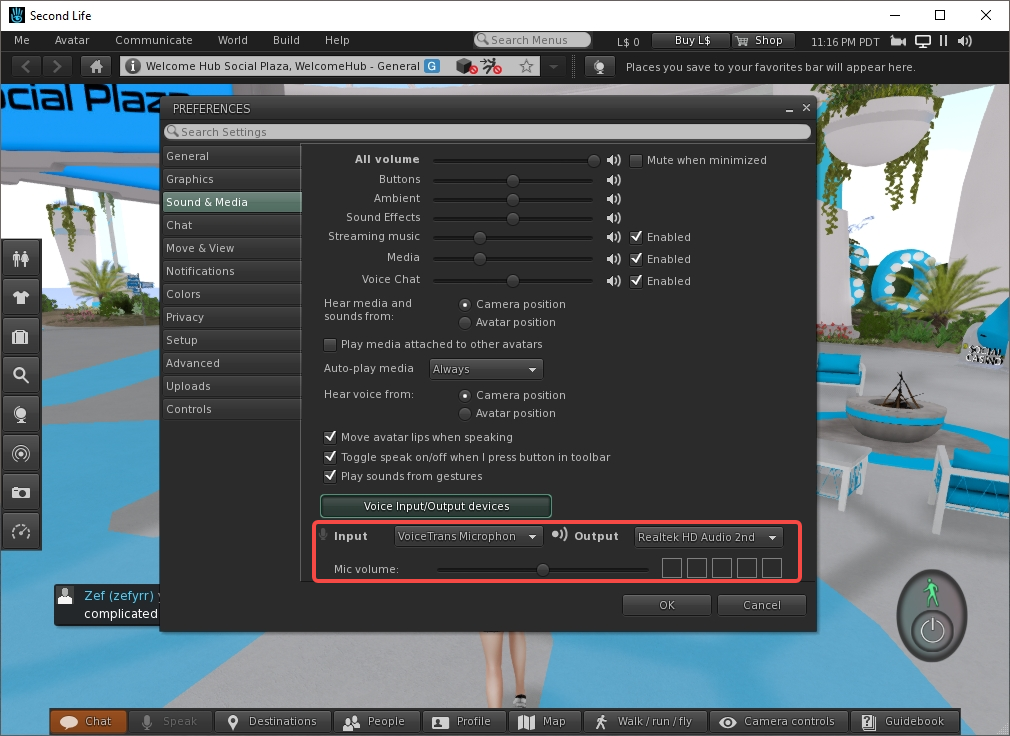Open the Output device Realtek dropdown
The image size is (1010, 736).
click(x=708, y=536)
